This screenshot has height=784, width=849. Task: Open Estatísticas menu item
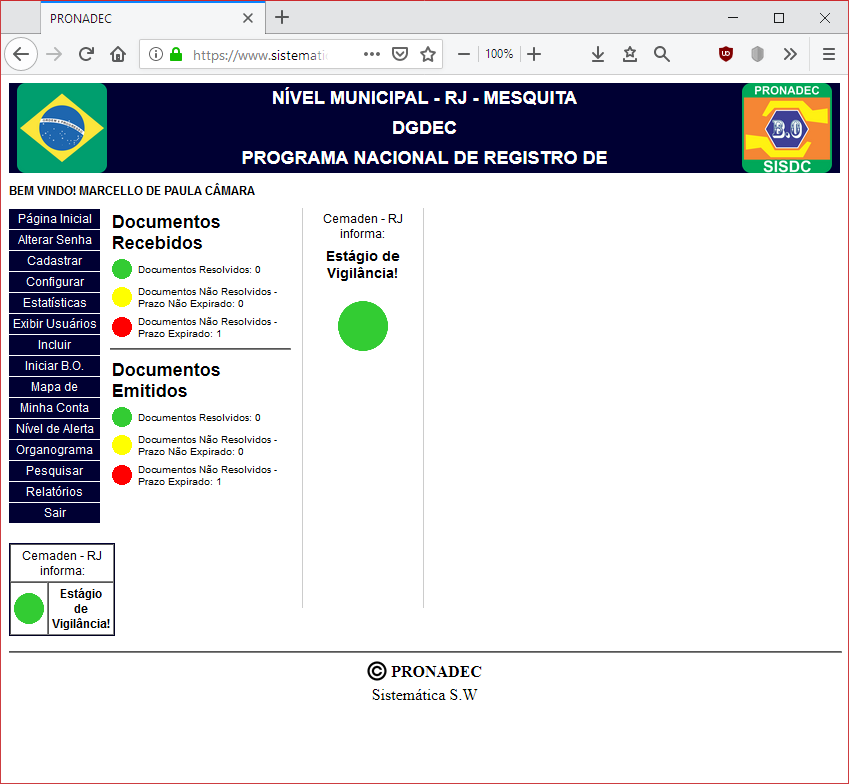[x=55, y=303]
